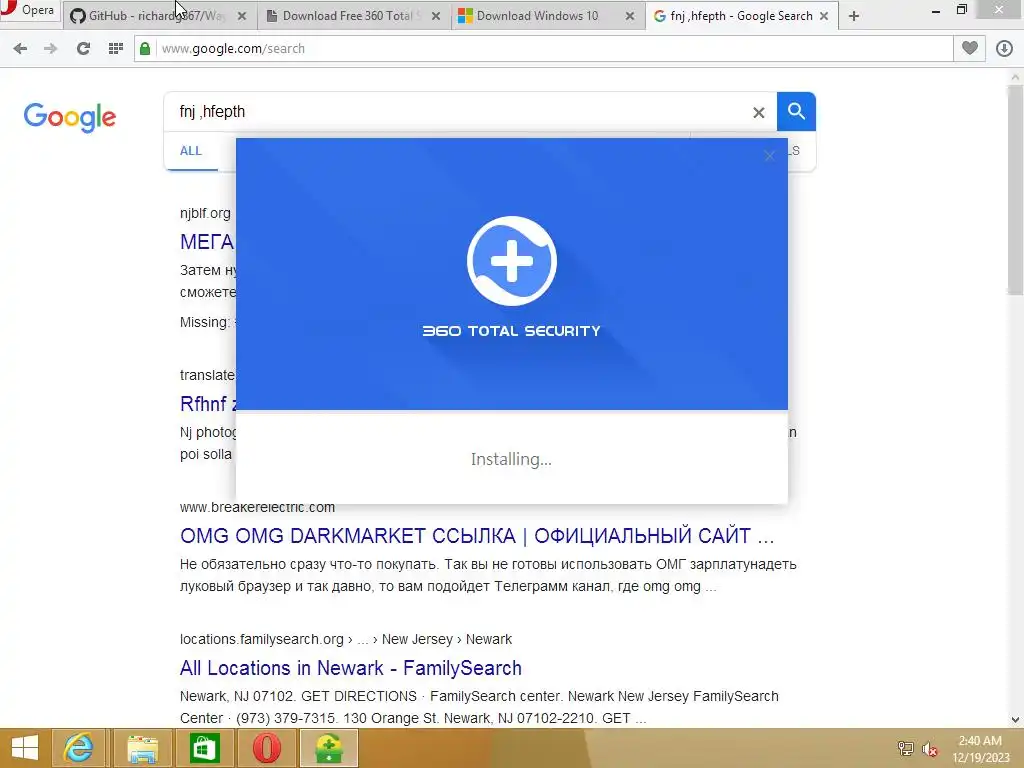Submit search with blue magnifier button
This screenshot has height=768, width=1024.
tap(796, 112)
